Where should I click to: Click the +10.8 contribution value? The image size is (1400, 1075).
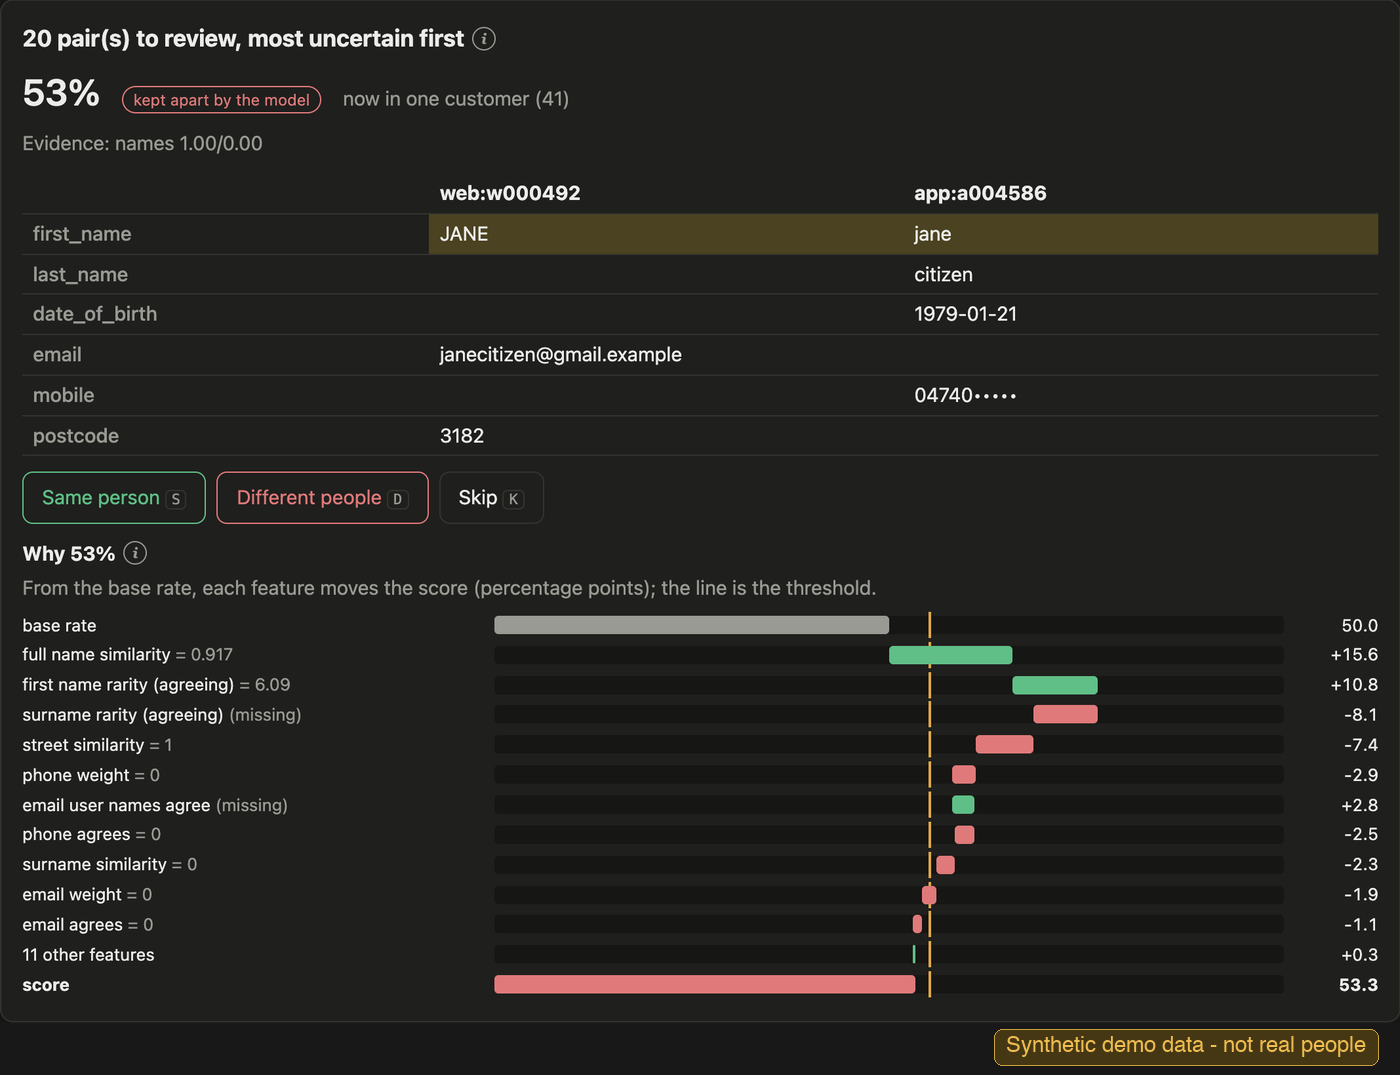(x=1353, y=685)
